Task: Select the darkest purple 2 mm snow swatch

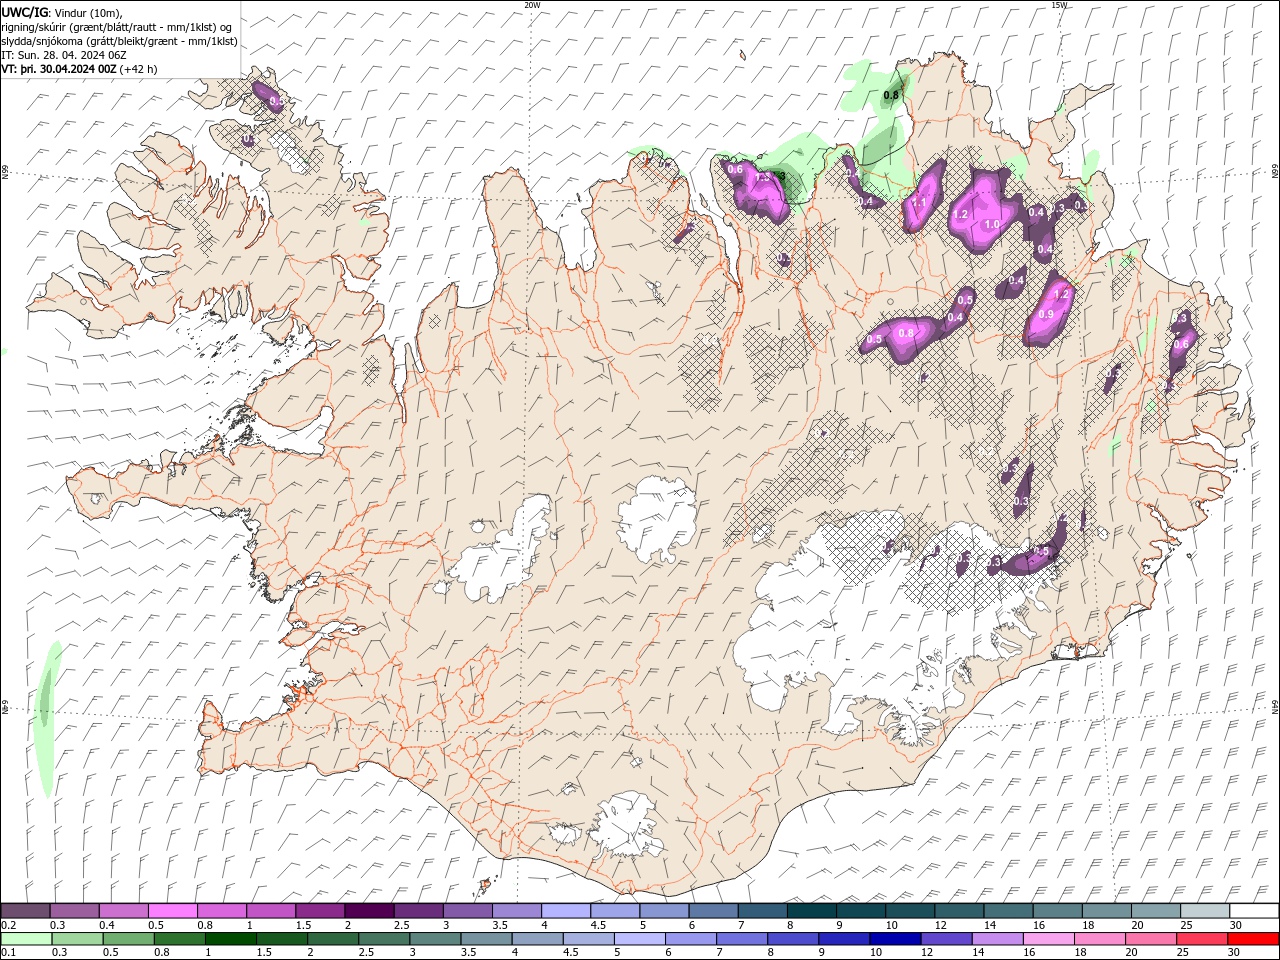Action: 370,911
